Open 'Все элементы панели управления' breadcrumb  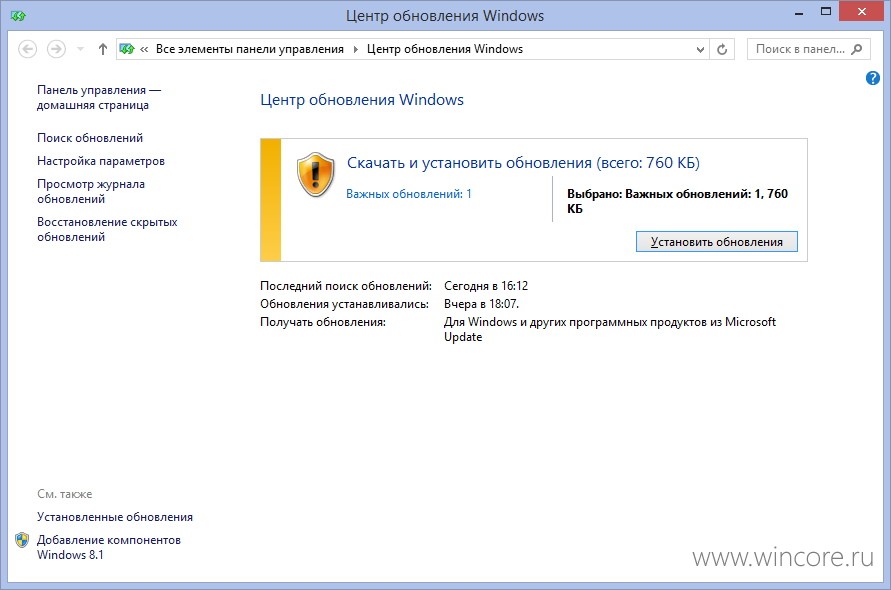click(249, 49)
